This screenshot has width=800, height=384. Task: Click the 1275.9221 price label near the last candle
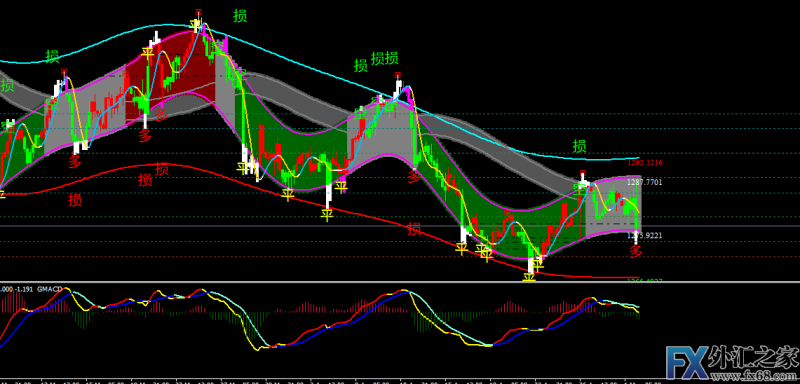pyautogui.click(x=645, y=236)
